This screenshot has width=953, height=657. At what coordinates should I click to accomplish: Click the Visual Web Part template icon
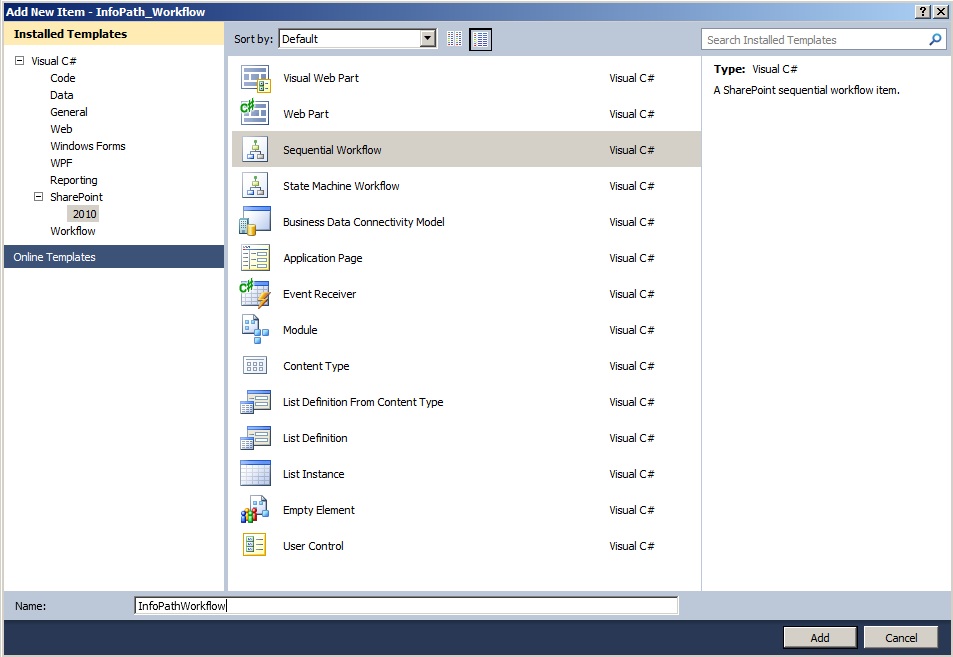pyautogui.click(x=255, y=78)
